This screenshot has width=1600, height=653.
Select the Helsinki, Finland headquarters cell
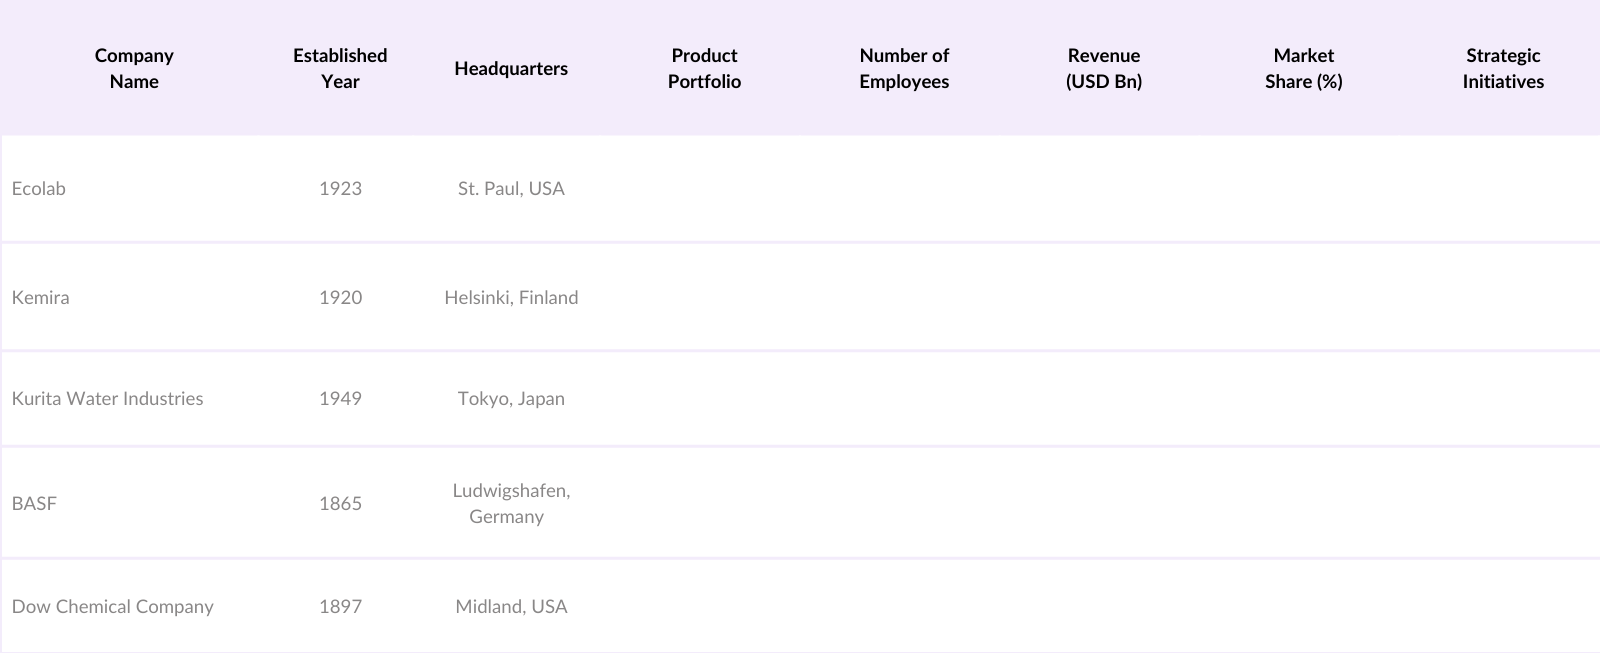pyautogui.click(x=511, y=297)
